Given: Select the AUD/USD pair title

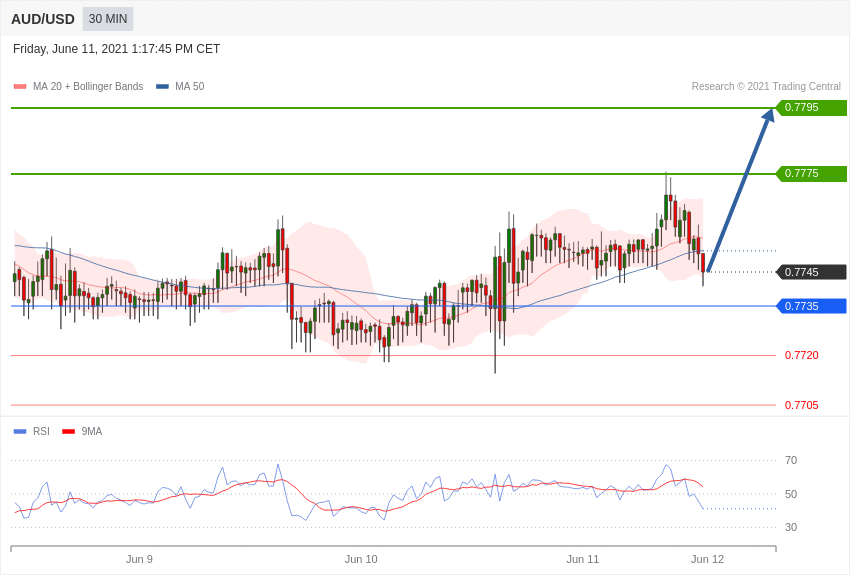Looking at the screenshot, I should click(43, 20).
